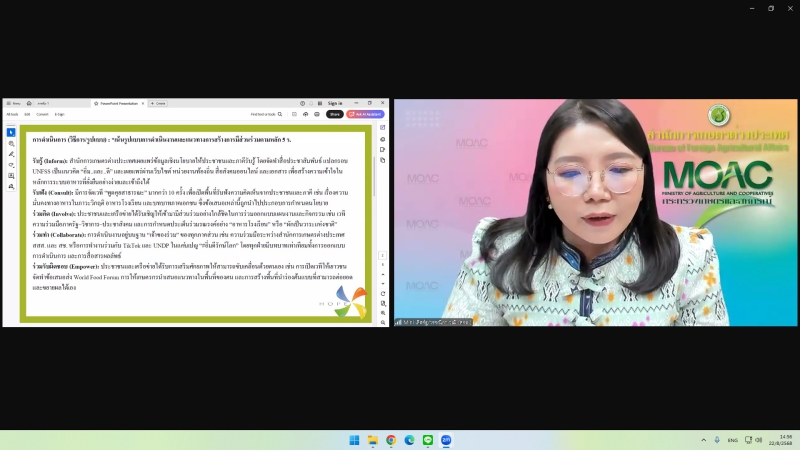Choose the highlighter pen tool
This screenshot has height=450, width=800.
[x=11, y=154]
